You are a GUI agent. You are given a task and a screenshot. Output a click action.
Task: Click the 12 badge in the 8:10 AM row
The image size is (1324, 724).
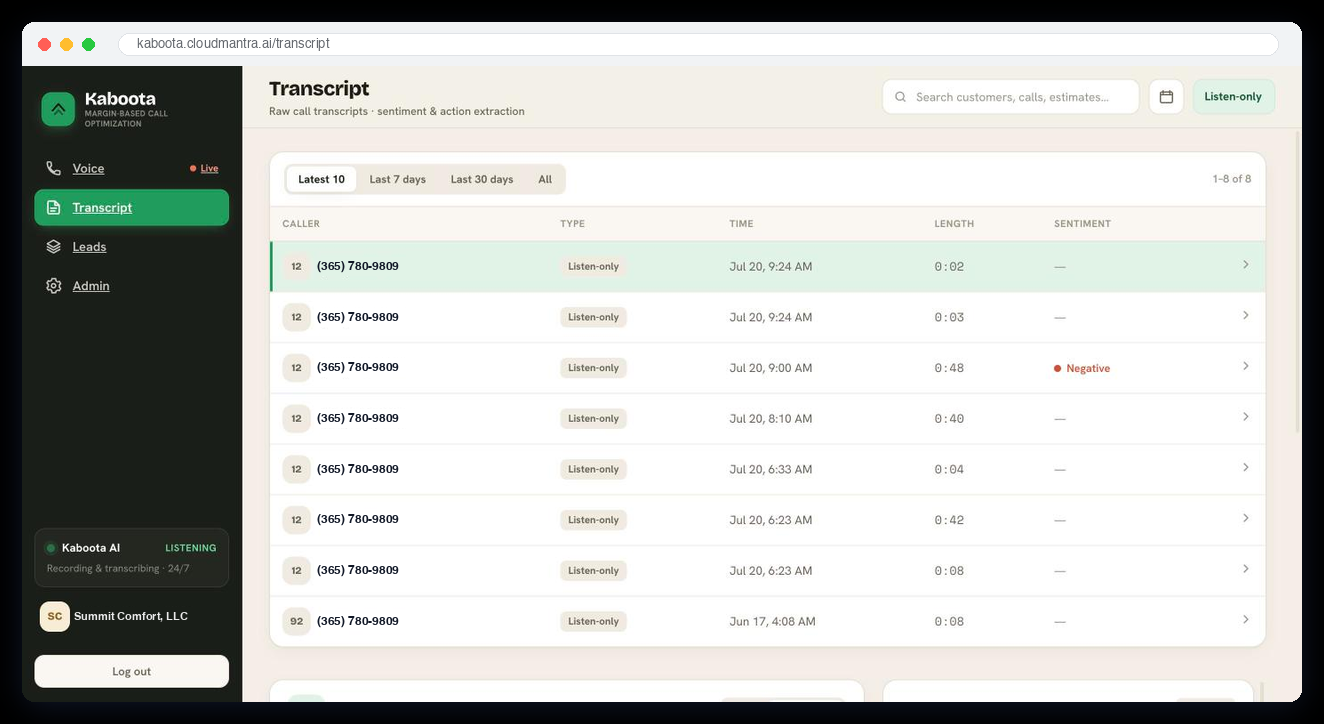click(296, 418)
